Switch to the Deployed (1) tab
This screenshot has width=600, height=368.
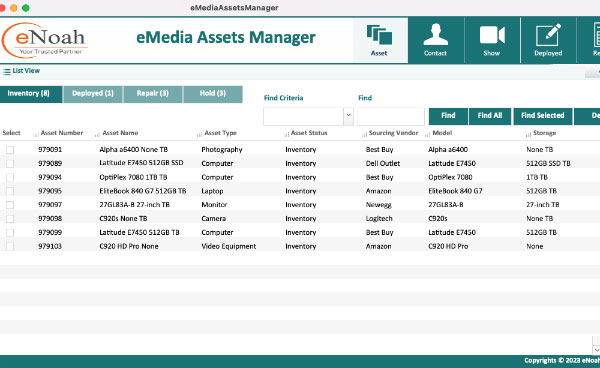point(93,94)
